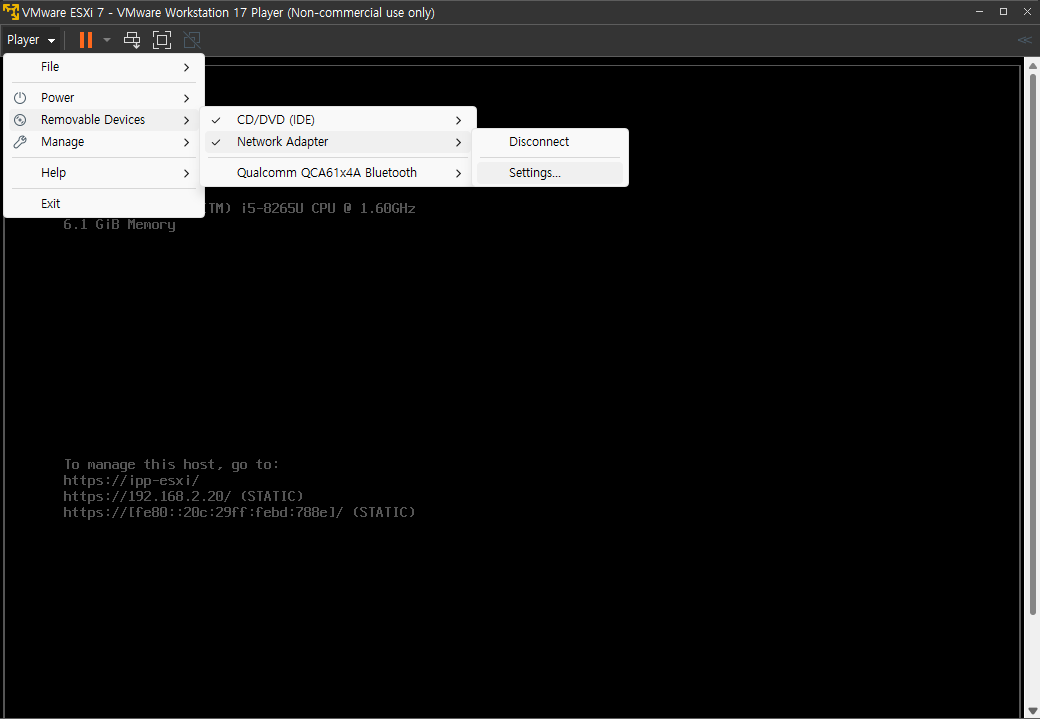Click the VMware Player title bar icon
This screenshot has width=1040, height=719.
pos(11,12)
